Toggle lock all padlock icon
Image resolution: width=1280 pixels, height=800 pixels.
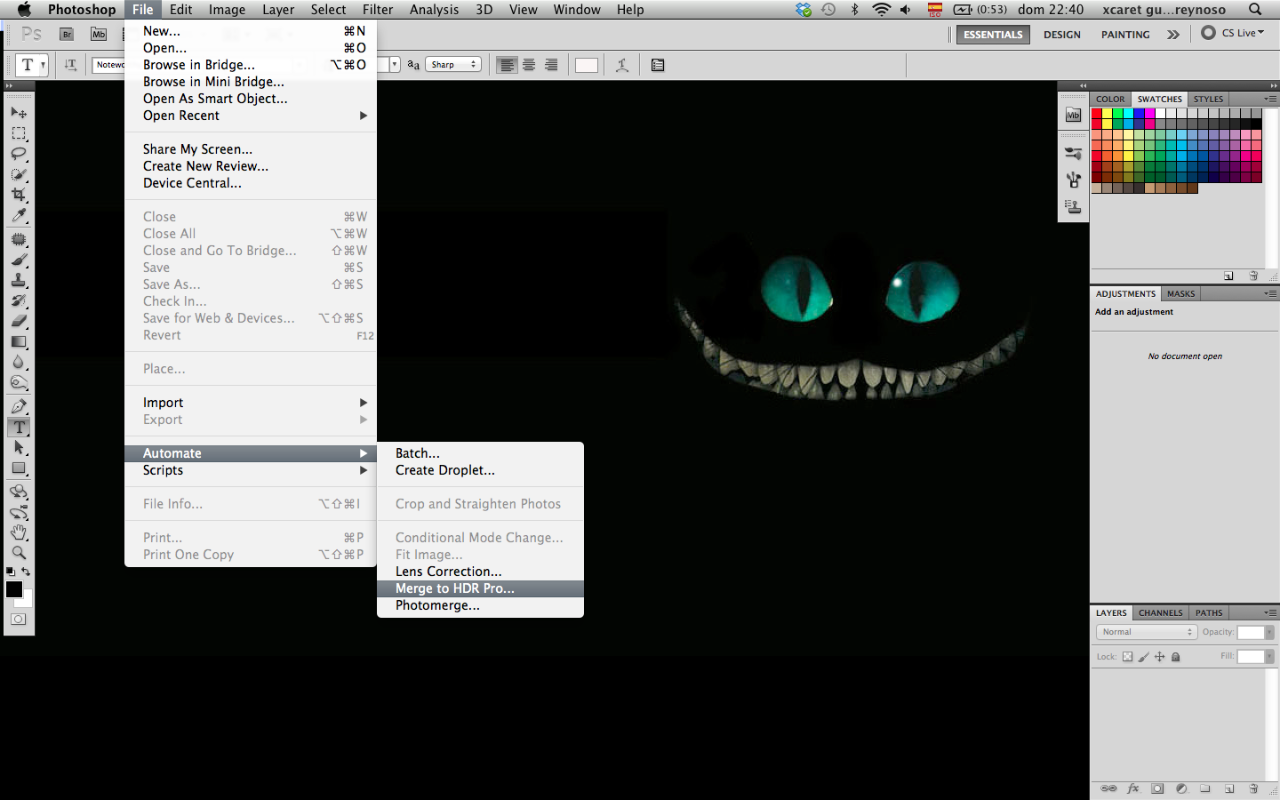[x=1176, y=657]
